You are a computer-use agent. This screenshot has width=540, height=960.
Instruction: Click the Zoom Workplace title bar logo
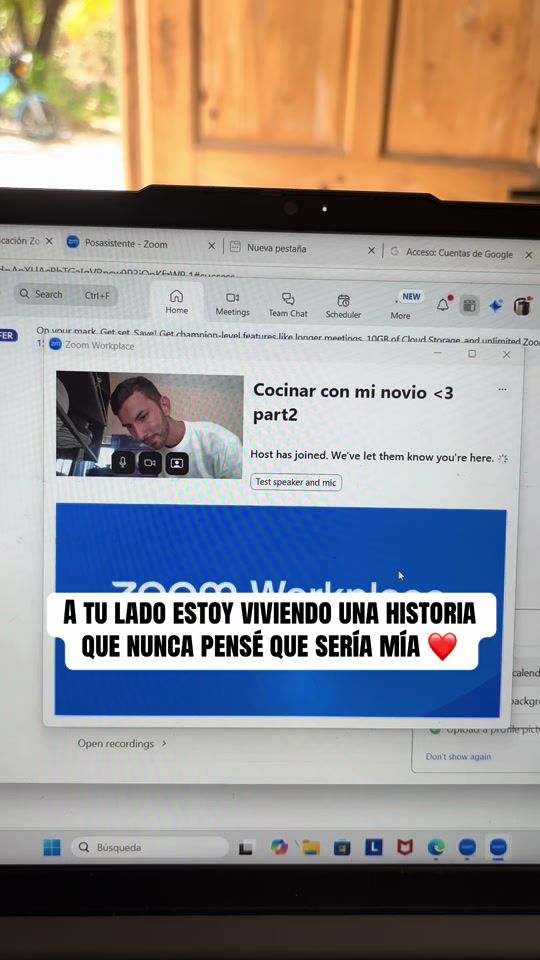pyautogui.click(x=55, y=344)
